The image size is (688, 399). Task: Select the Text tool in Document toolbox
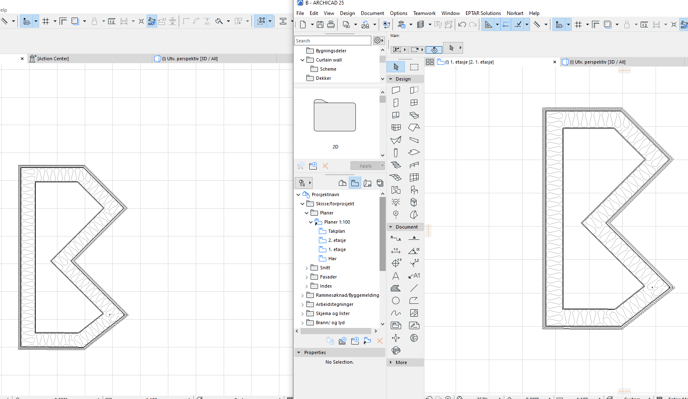396,276
